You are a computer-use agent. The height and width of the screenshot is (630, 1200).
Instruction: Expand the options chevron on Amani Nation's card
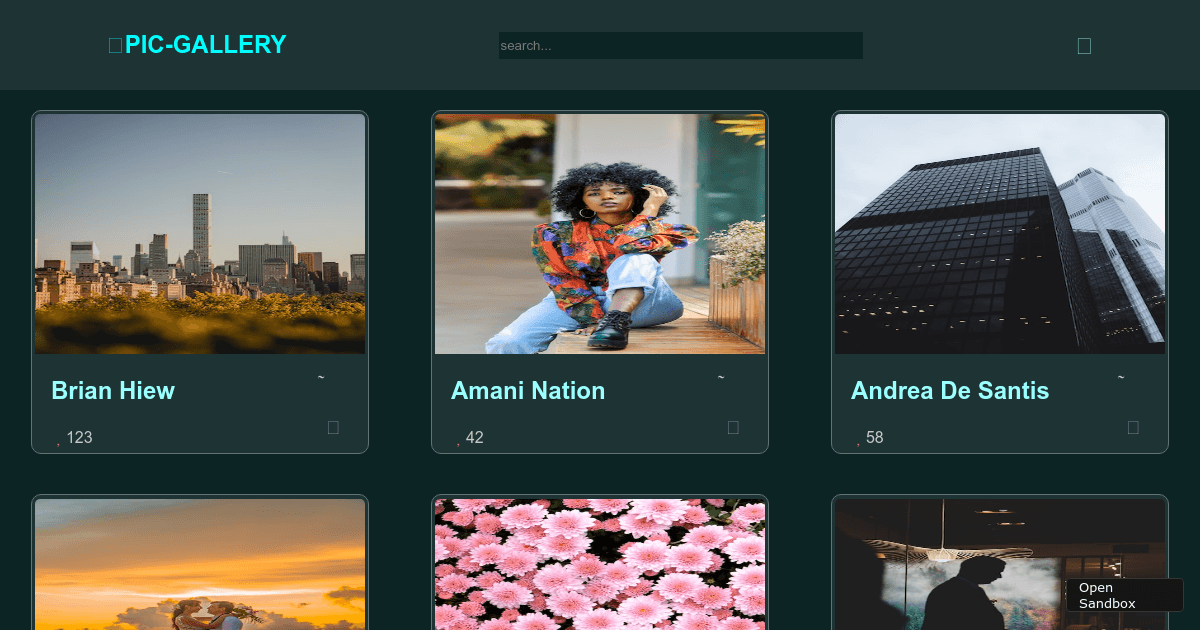click(x=721, y=378)
